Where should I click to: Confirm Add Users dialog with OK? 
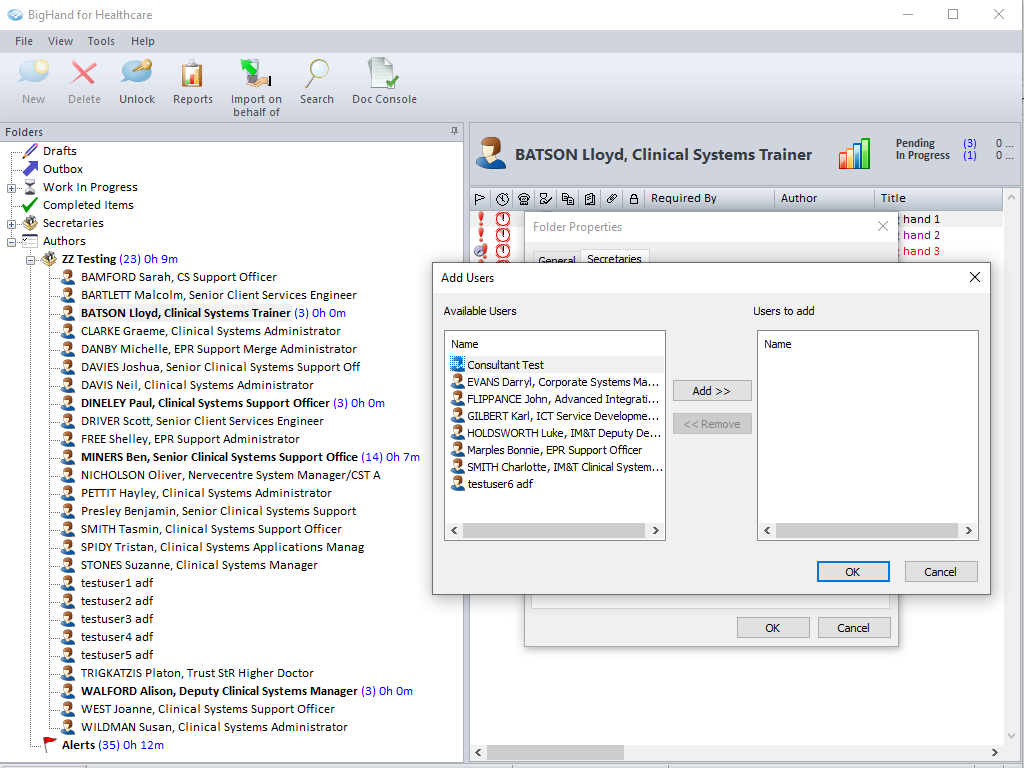[x=853, y=571]
